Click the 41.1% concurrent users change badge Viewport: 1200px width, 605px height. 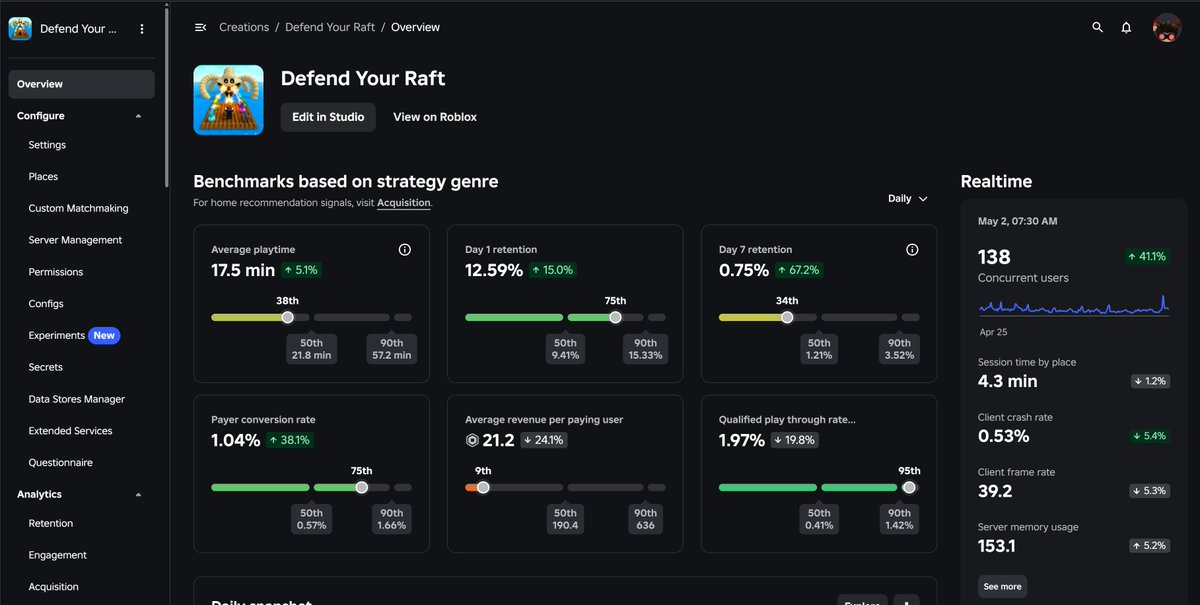[1147, 257]
